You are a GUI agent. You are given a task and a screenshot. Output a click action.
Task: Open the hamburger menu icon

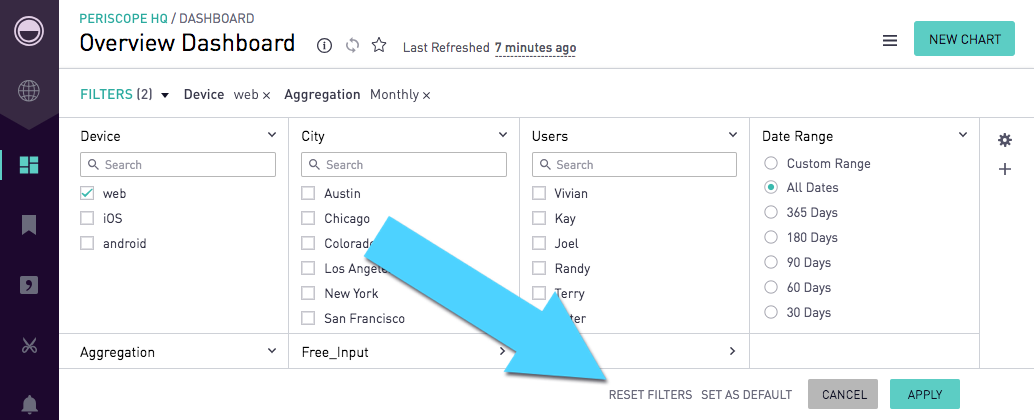pos(890,41)
